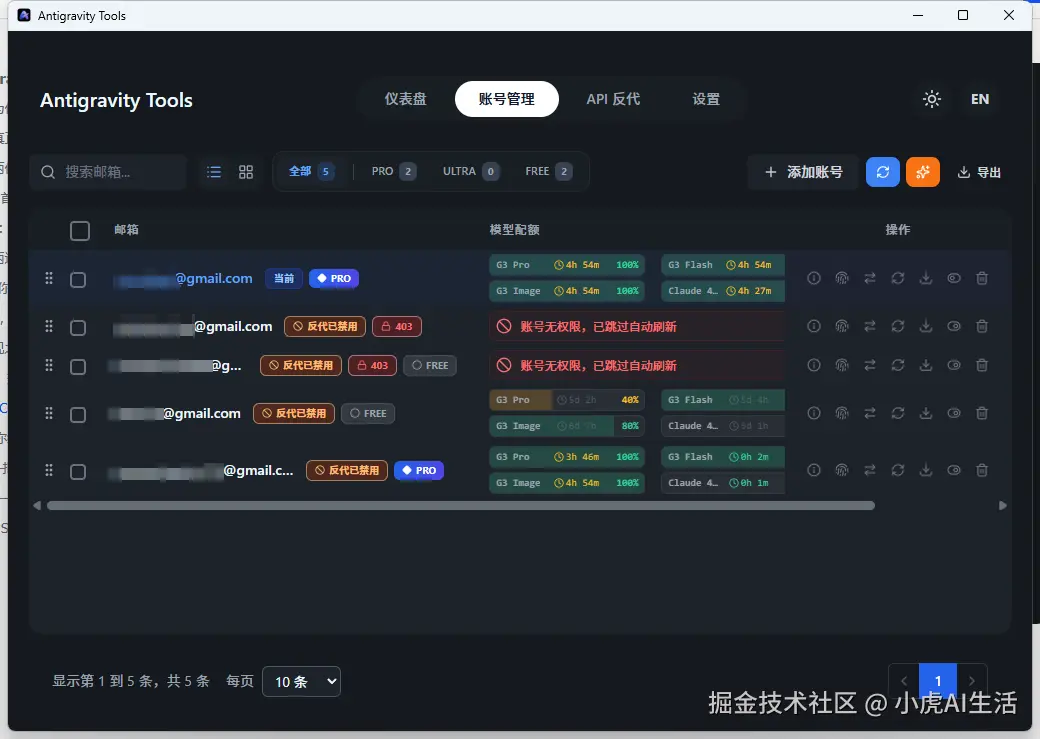Refresh quota for the 当前 account
The width and height of the screenshot is (1040, 739).
pos(897,278)
